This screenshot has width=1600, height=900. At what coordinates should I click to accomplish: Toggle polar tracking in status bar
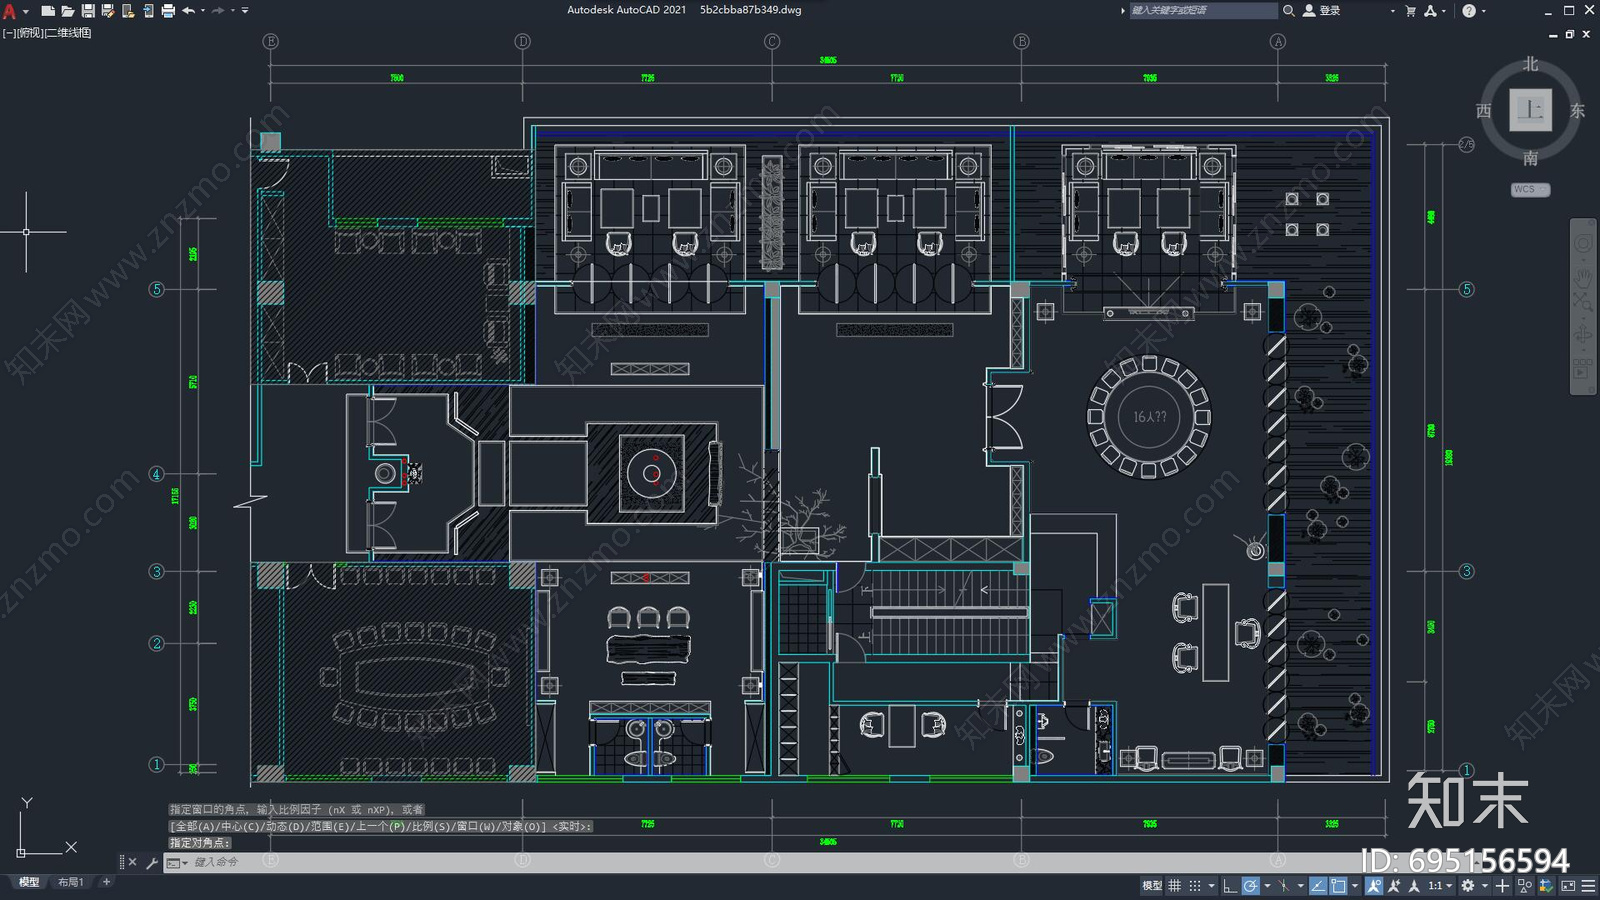[1250, 886]
